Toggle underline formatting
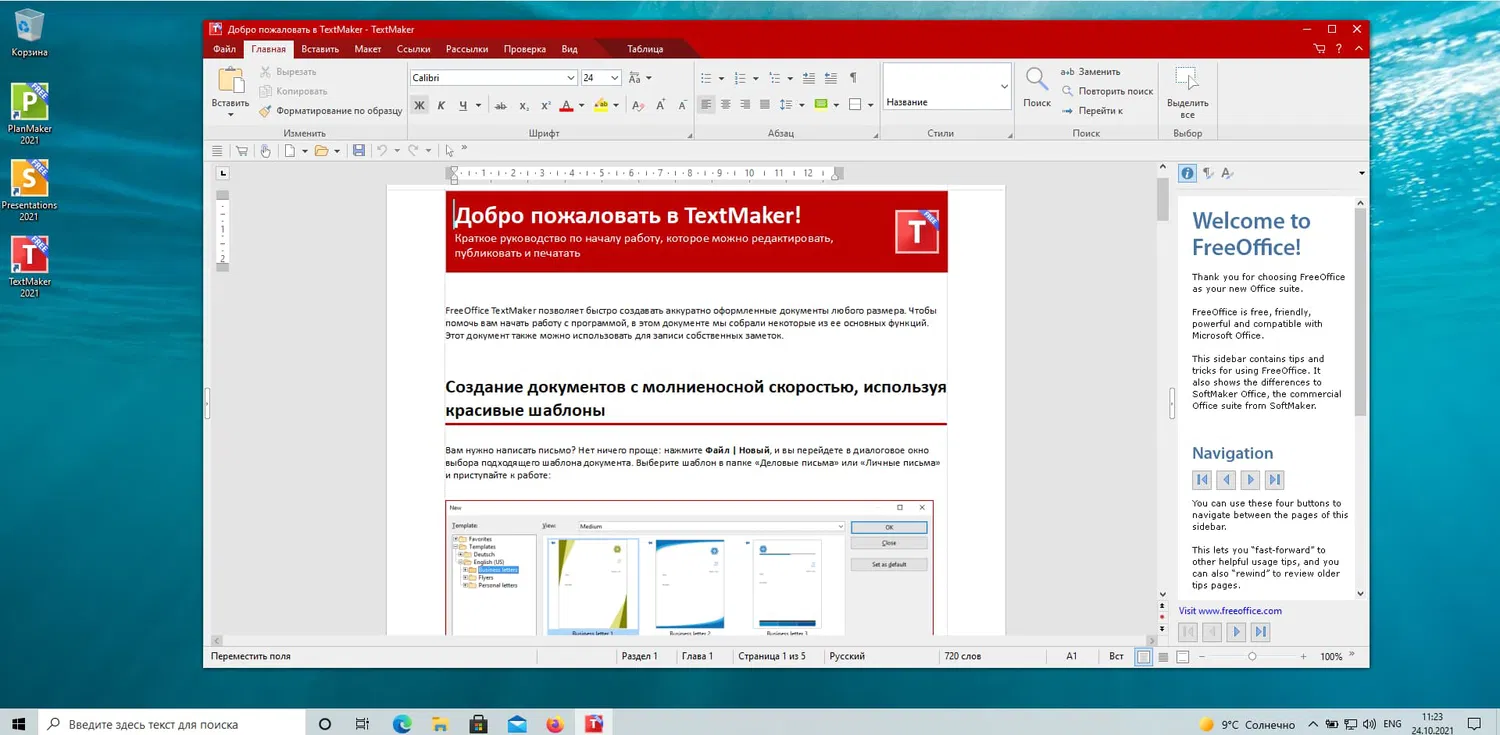The height and width of the screenshot is (735, 1500). point(463,104)
